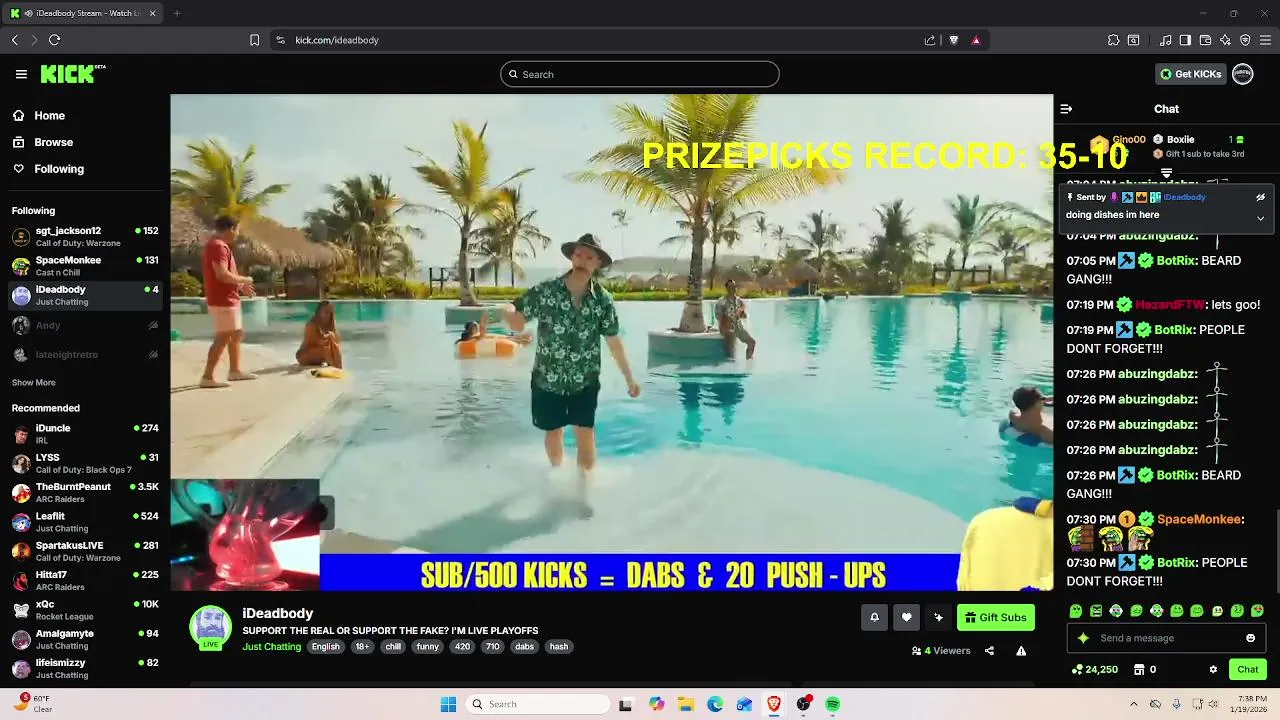Image resolution: width=1280 pixels, height=720 pixels.
Task: Click the Brave Rewards triangle icon
Action: [x=976, y=40]
